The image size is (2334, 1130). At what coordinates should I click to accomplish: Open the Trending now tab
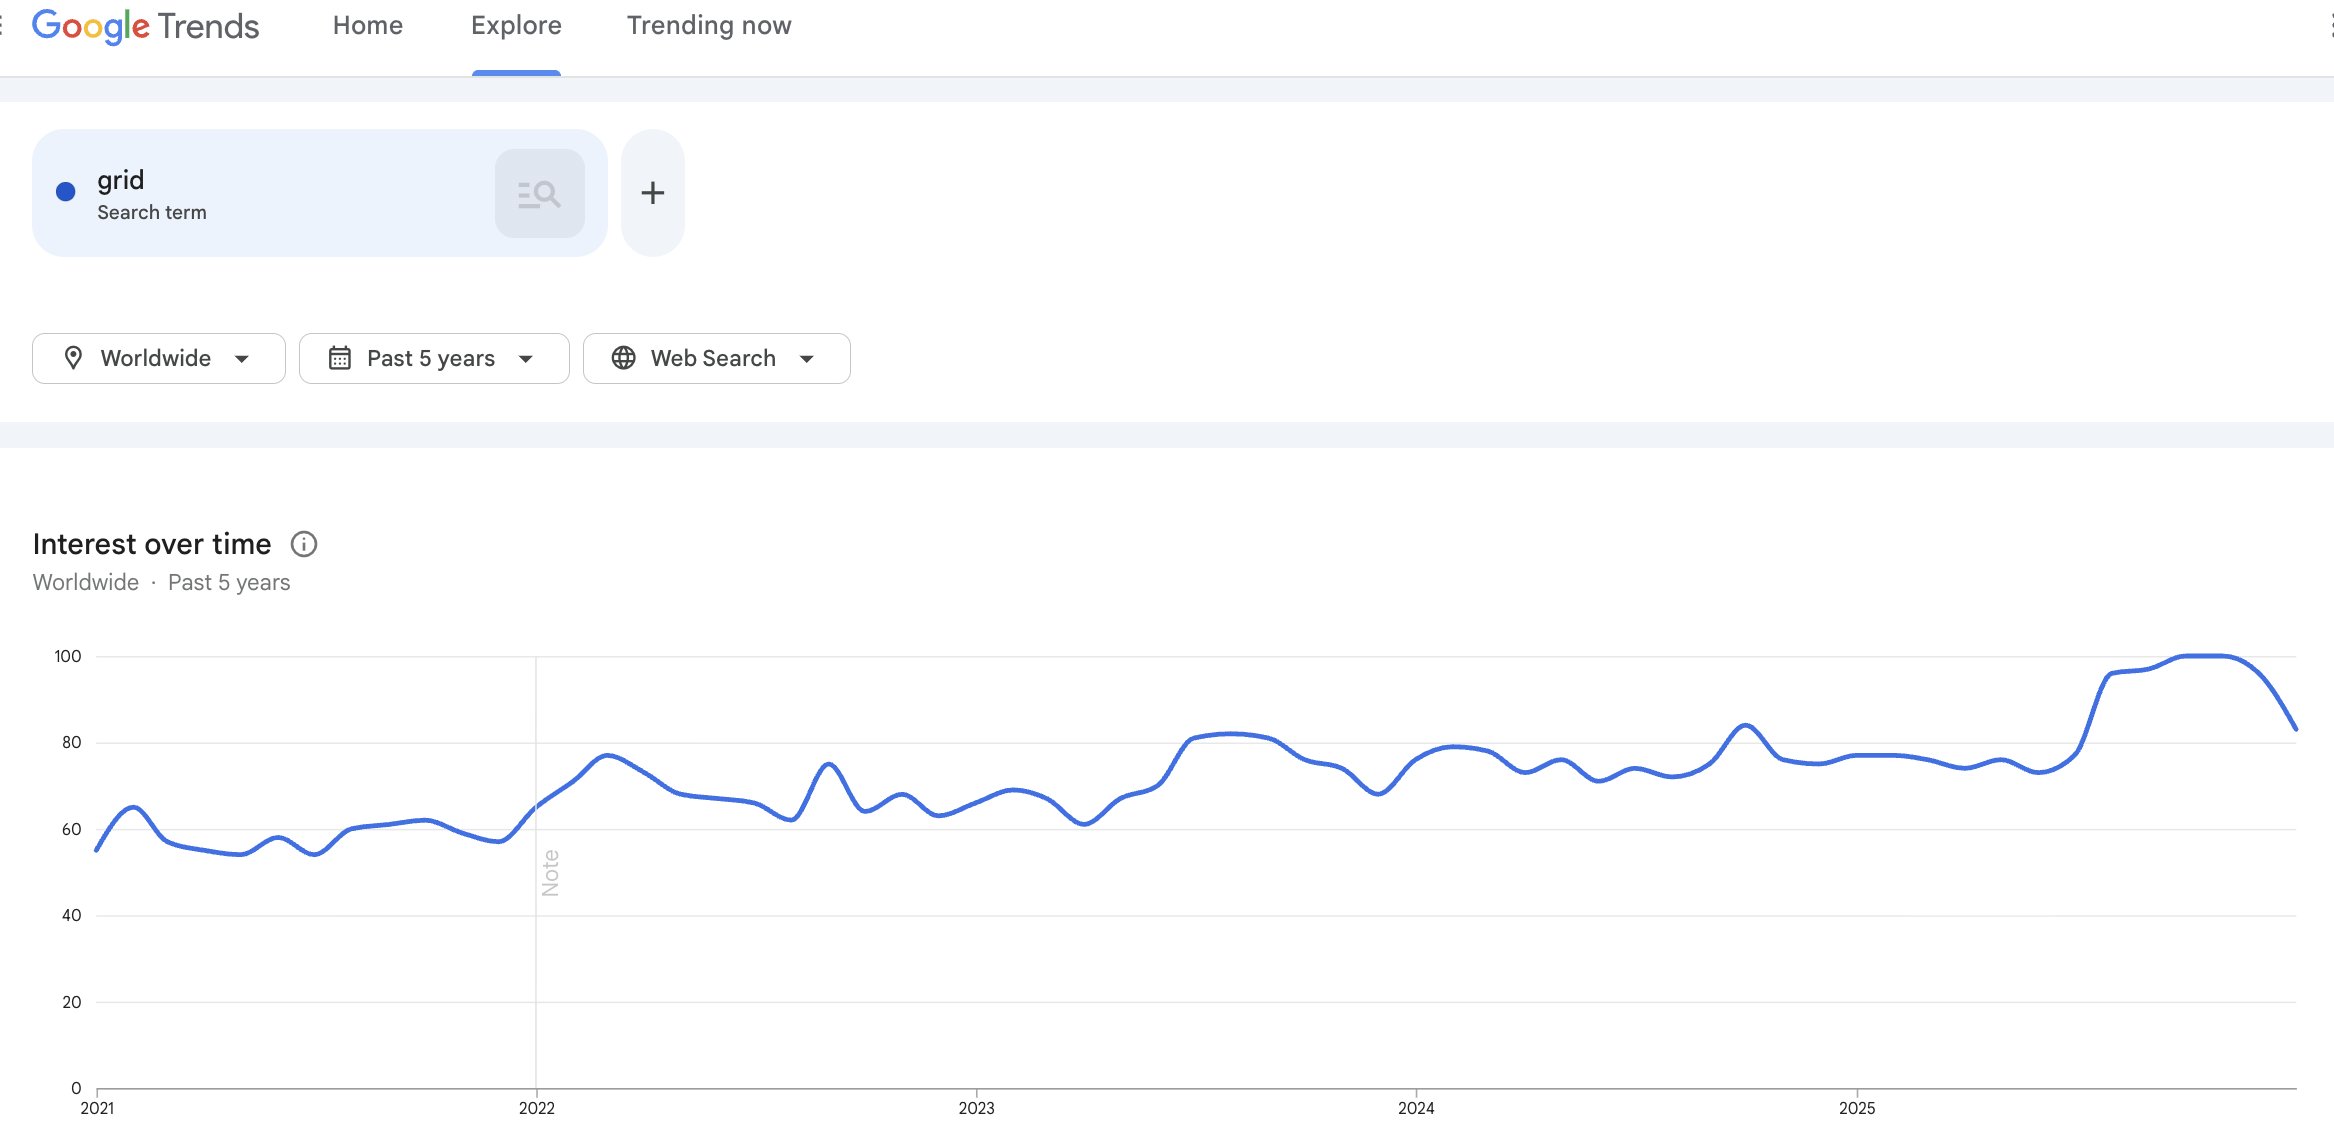(709, 26)
